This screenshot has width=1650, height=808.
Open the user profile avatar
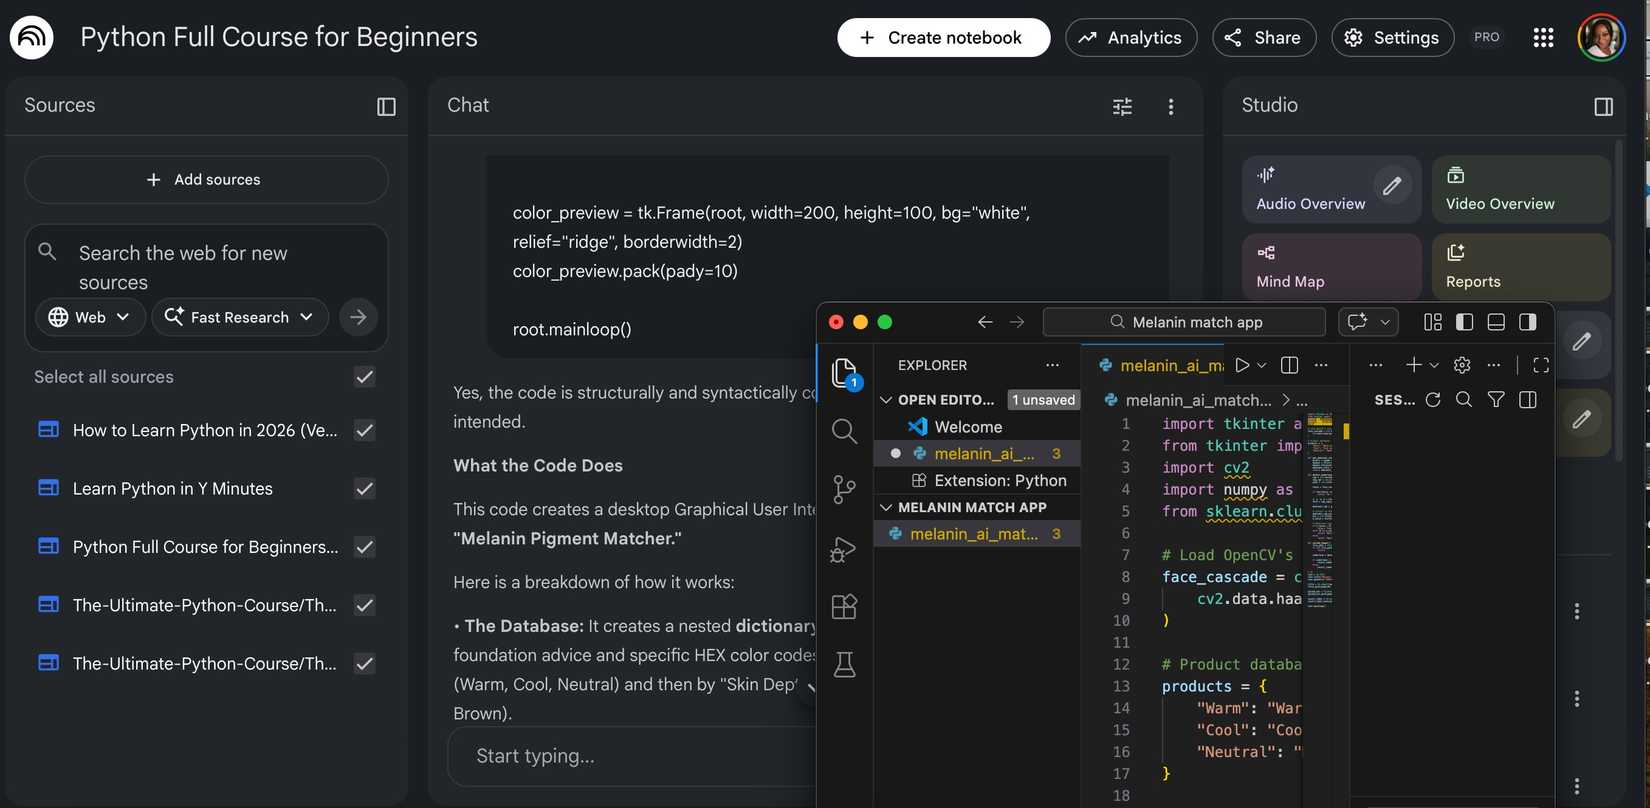click(1601, 37)
